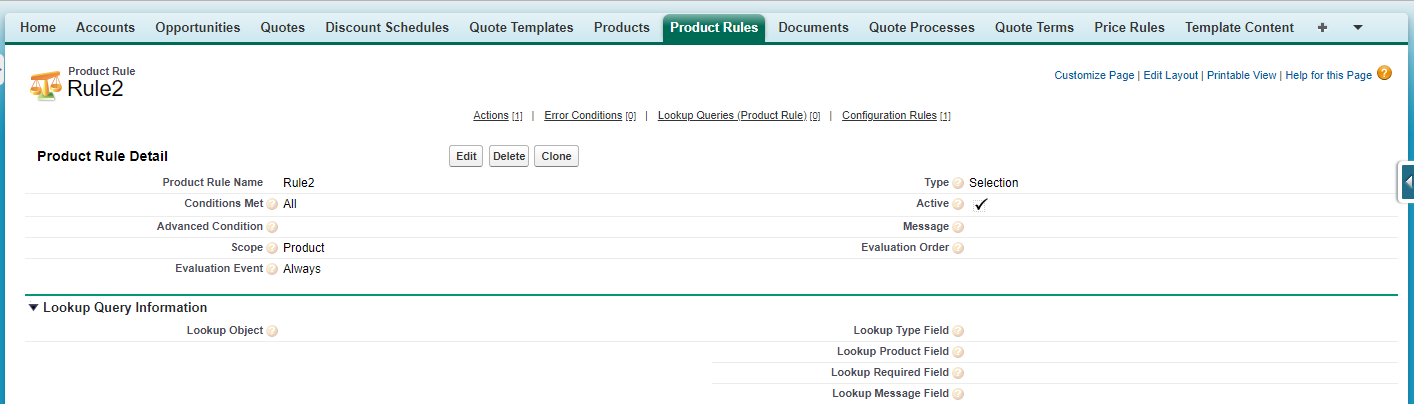Jump to Configuration Rules related list

pyautogui.click(x=889, y=116)
